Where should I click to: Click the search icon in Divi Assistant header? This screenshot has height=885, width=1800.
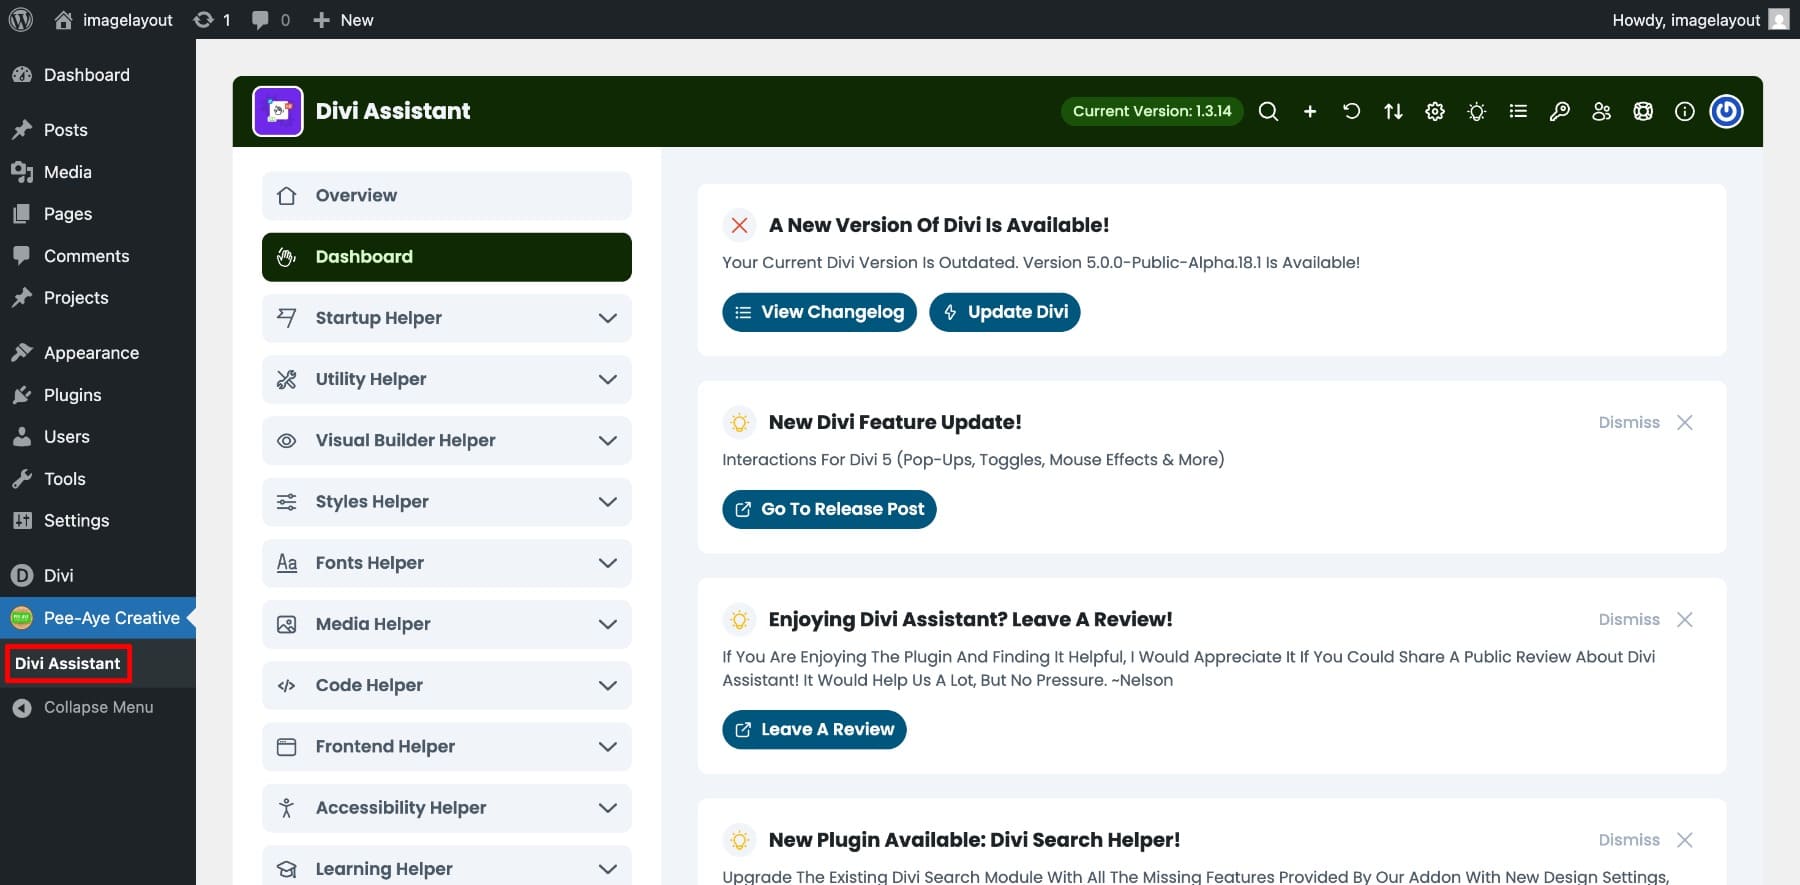tap(1268, 111)
